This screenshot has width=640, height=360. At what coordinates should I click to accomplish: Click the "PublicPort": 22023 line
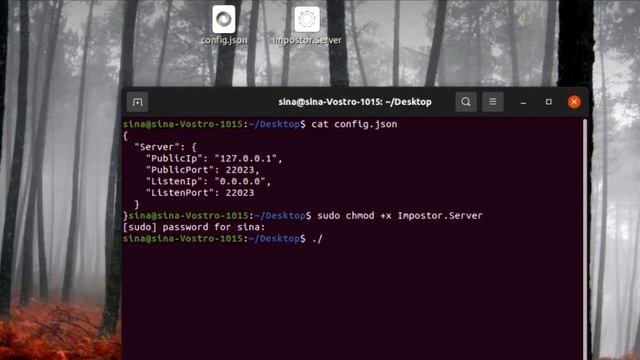202,170
